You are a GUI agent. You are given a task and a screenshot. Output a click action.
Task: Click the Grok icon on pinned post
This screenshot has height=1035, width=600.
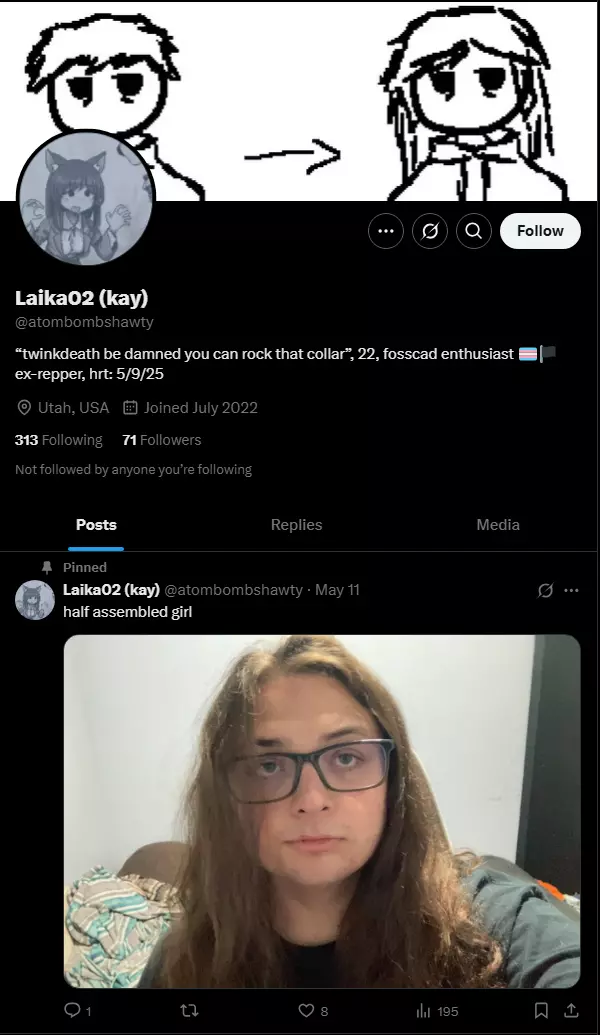pos(545,590)
